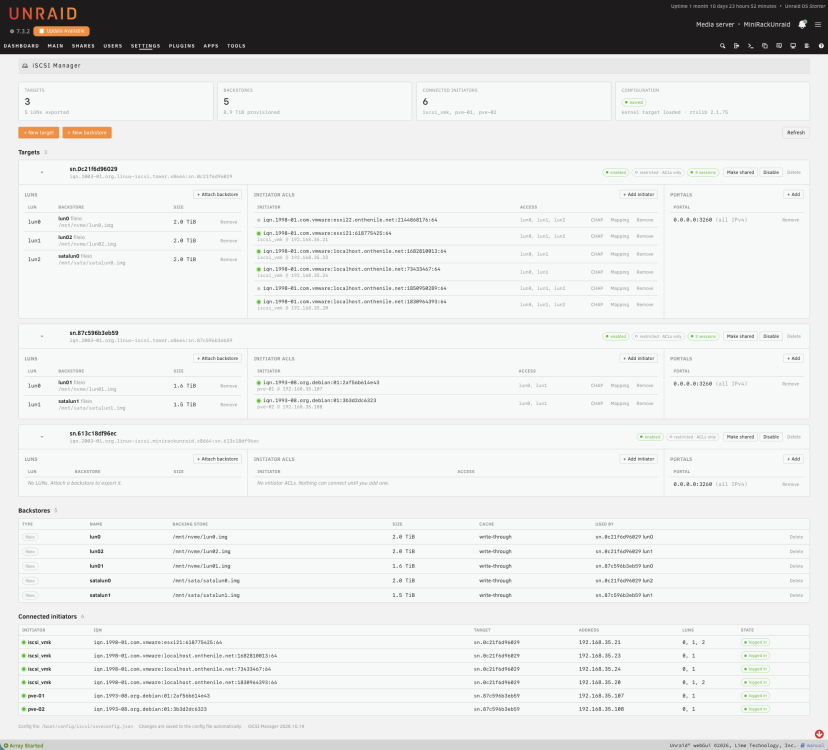This screenshot has width=828, height=750.
Task: Remove lun2 satalun0 from first target
Action: pos(229,259)
